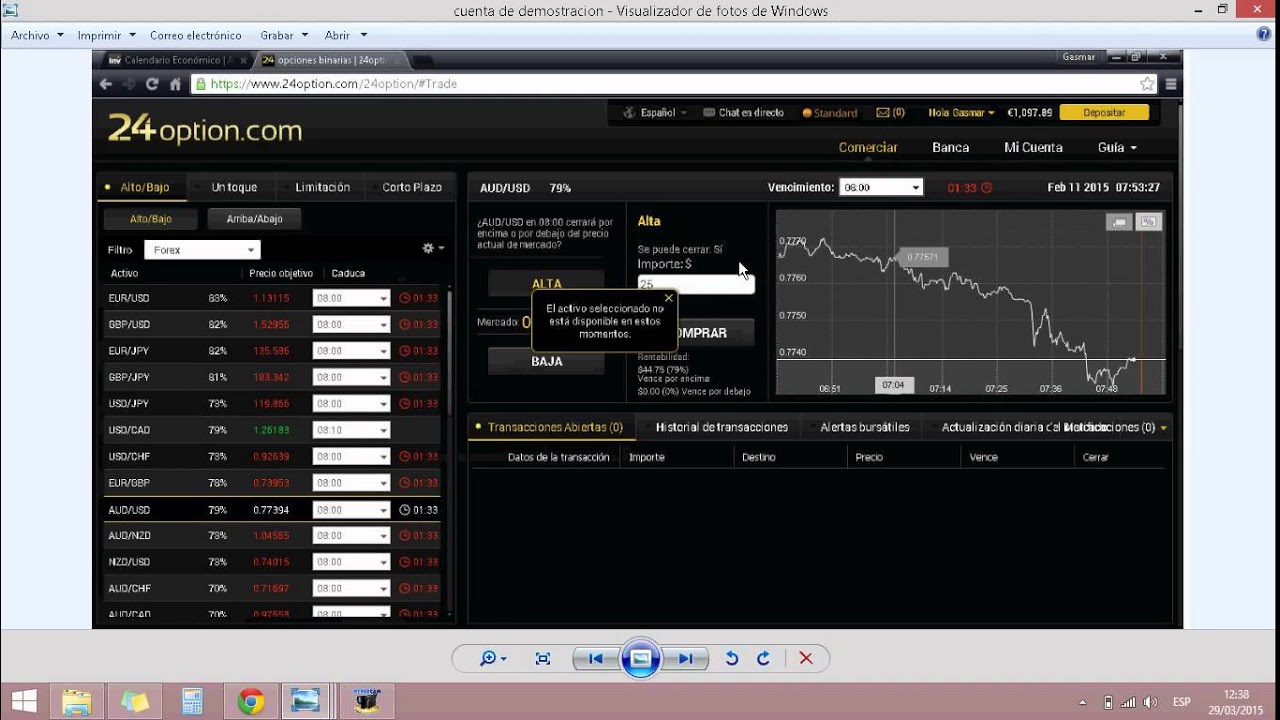
Task: Open the inbox envelope (0)
Action: coord(890,113)
